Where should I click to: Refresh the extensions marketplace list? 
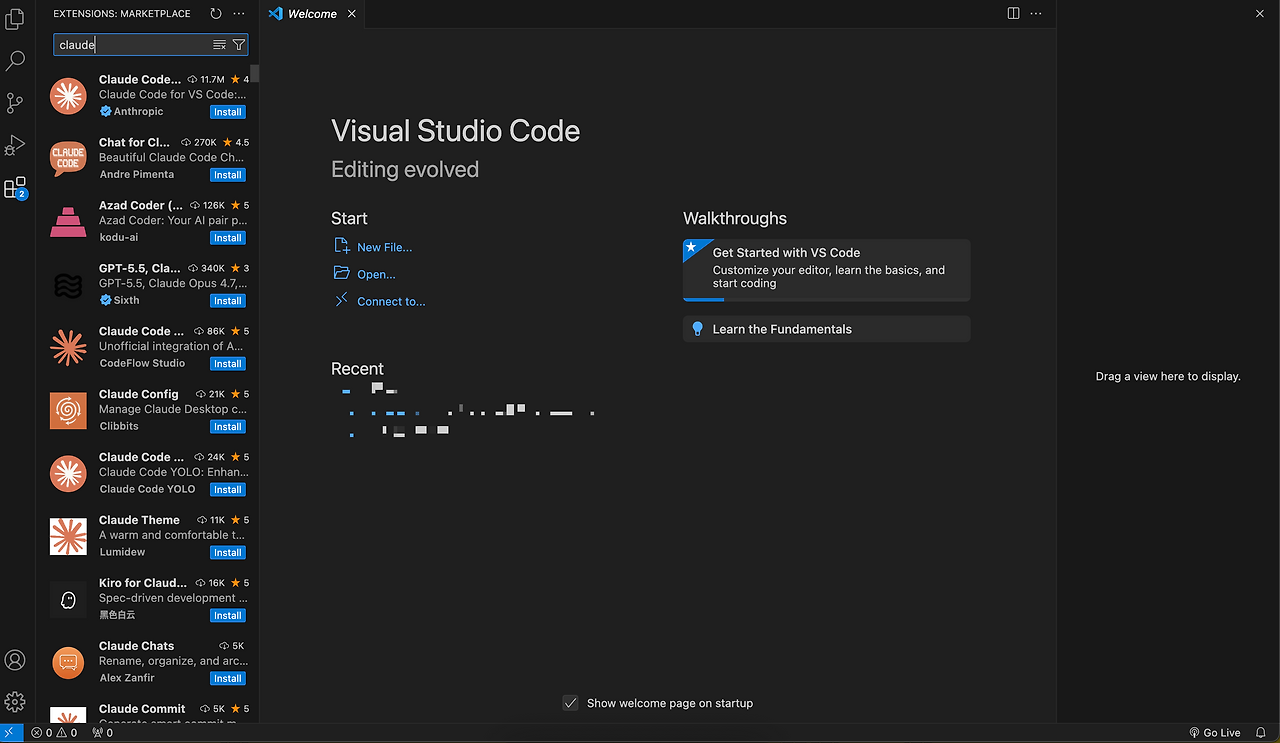pos(216,14)
